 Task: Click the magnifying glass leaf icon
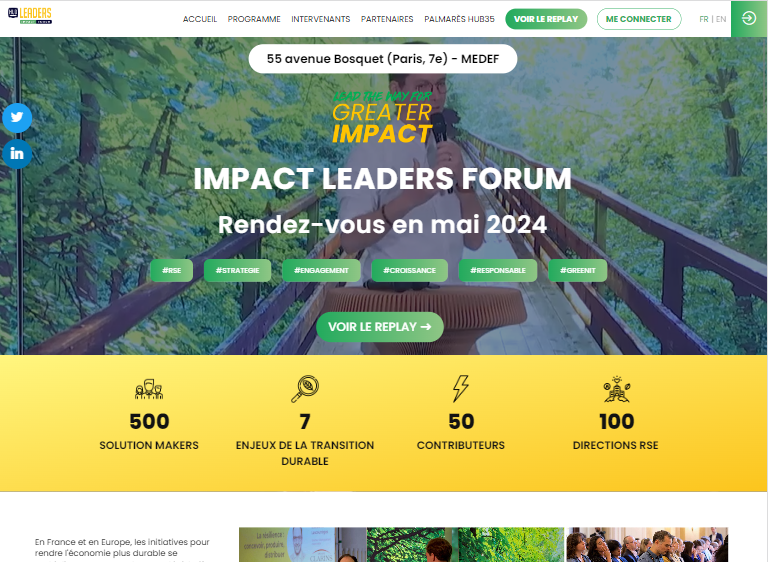305,389
